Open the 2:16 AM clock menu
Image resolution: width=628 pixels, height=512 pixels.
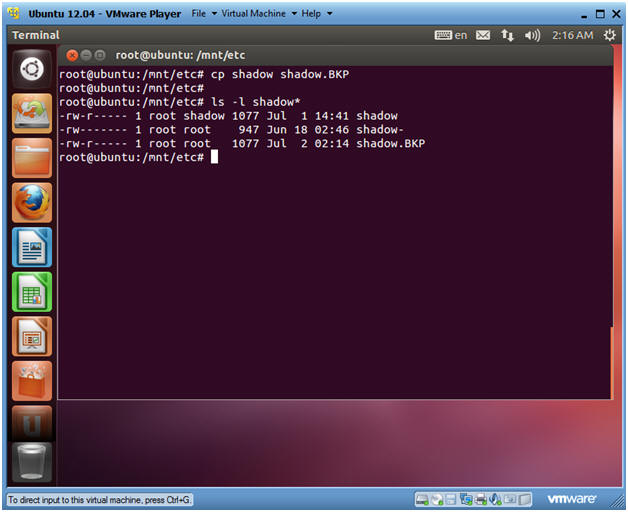(573, 35)
